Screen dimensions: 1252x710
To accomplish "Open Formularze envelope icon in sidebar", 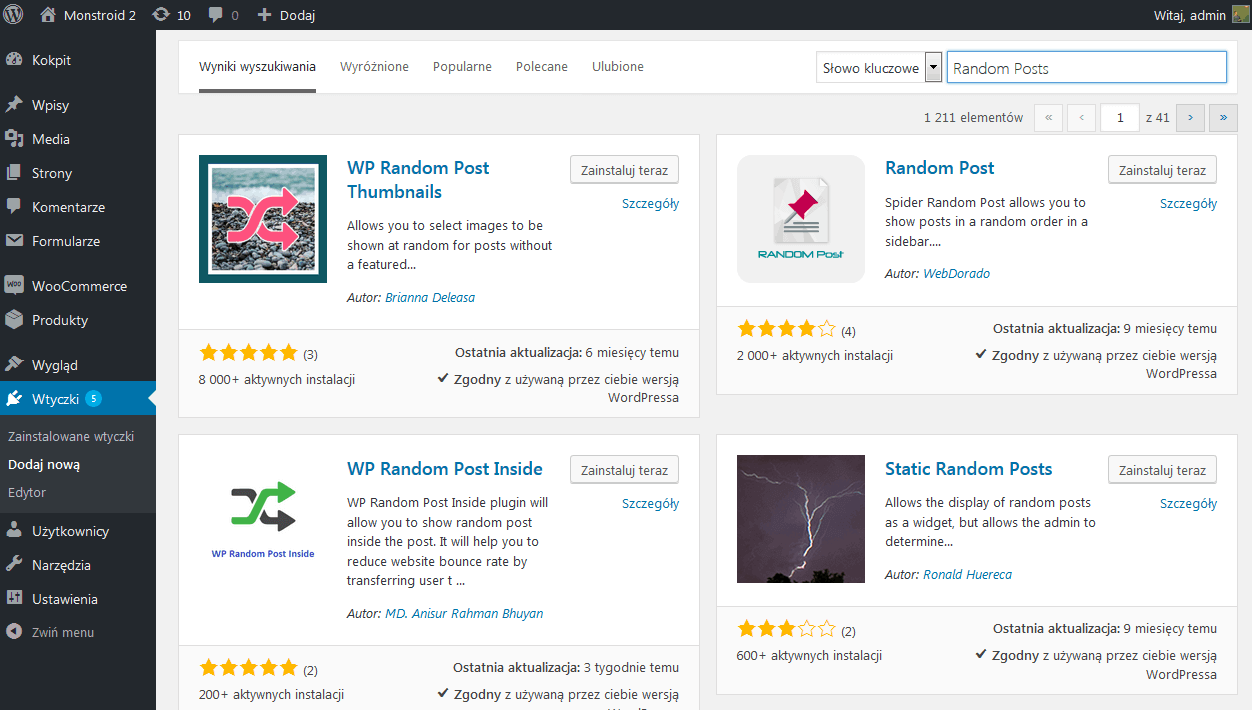I will tap(14, 241).
